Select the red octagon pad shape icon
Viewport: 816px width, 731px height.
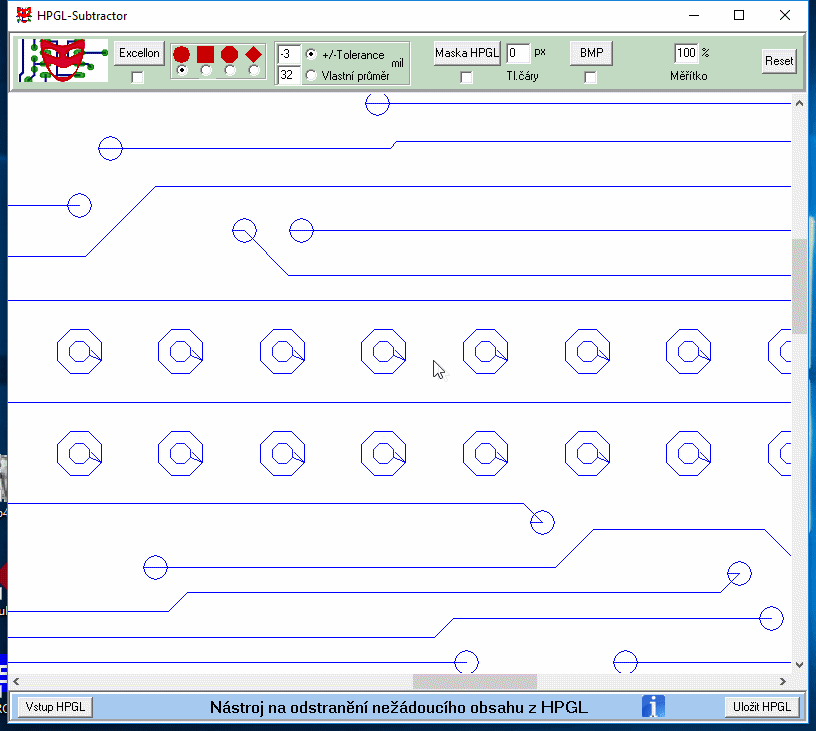(x=230, y=54)
